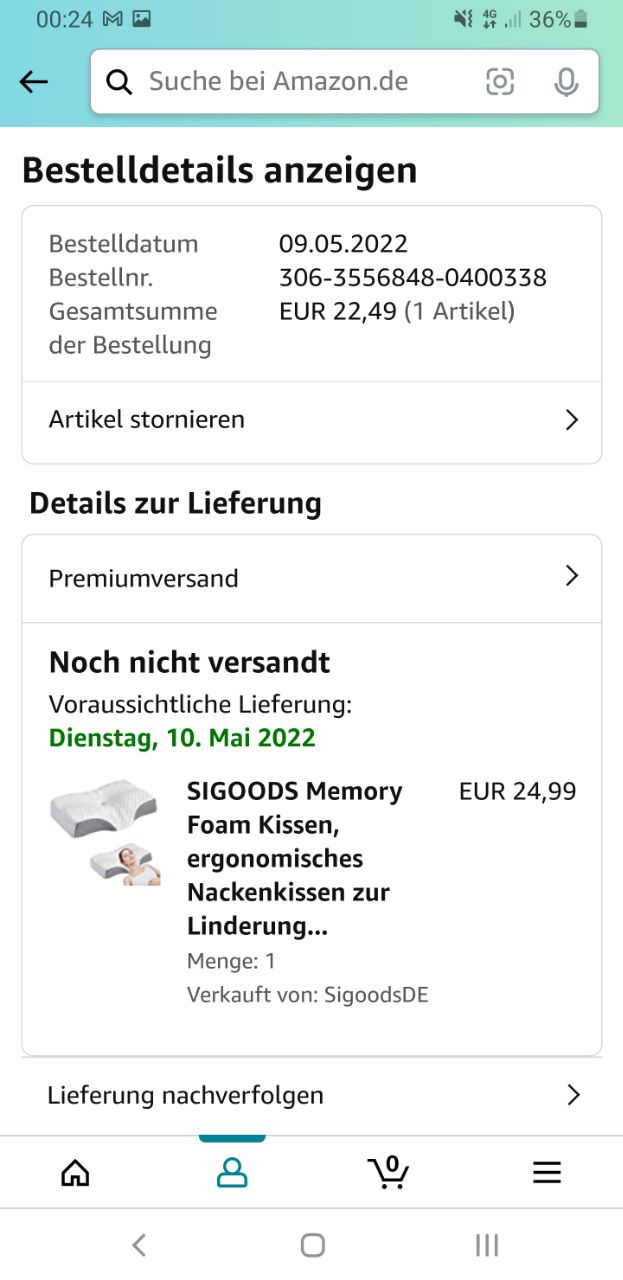Expand the Lieferung nachverfolgen chevron
Screen dimensions: 623x1280
[573, 1095]
